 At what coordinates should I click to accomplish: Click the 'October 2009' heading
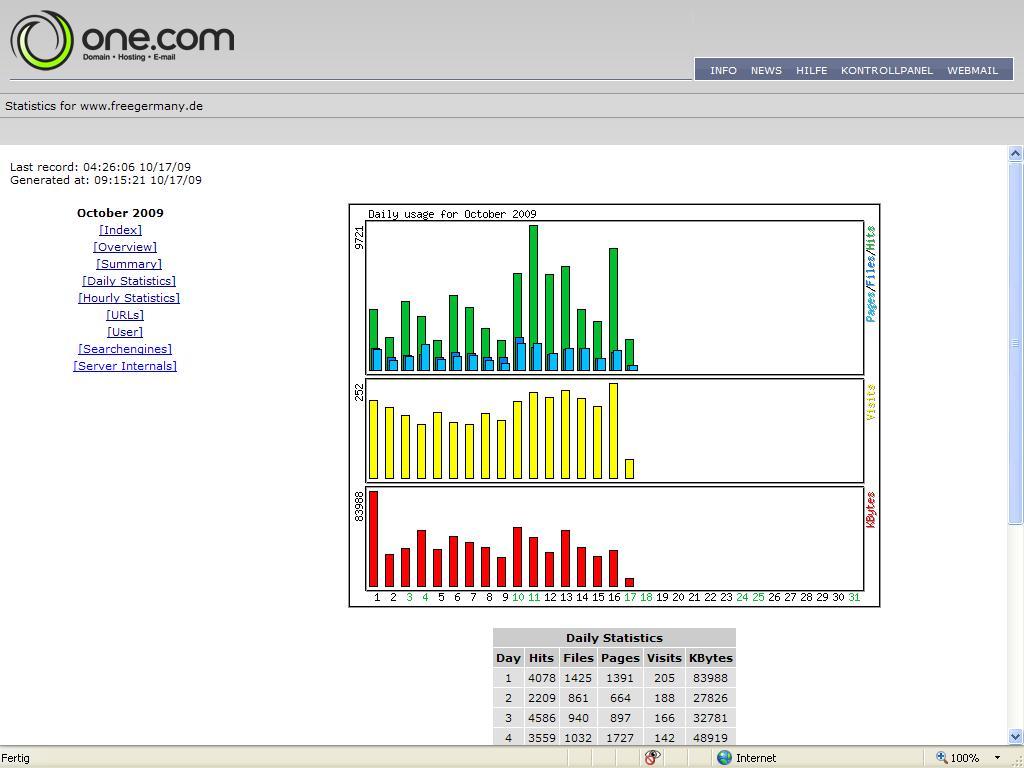tap(120, 213)
